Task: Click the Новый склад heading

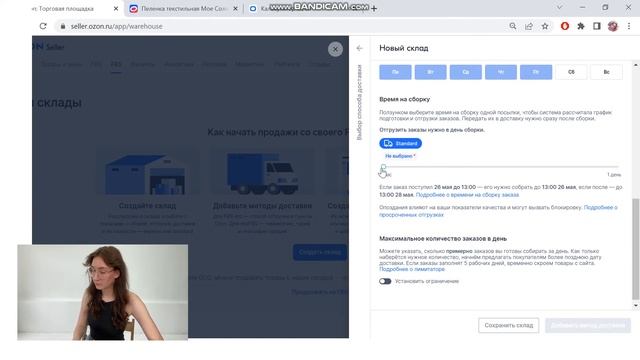Action: click(x=404, y=48)
